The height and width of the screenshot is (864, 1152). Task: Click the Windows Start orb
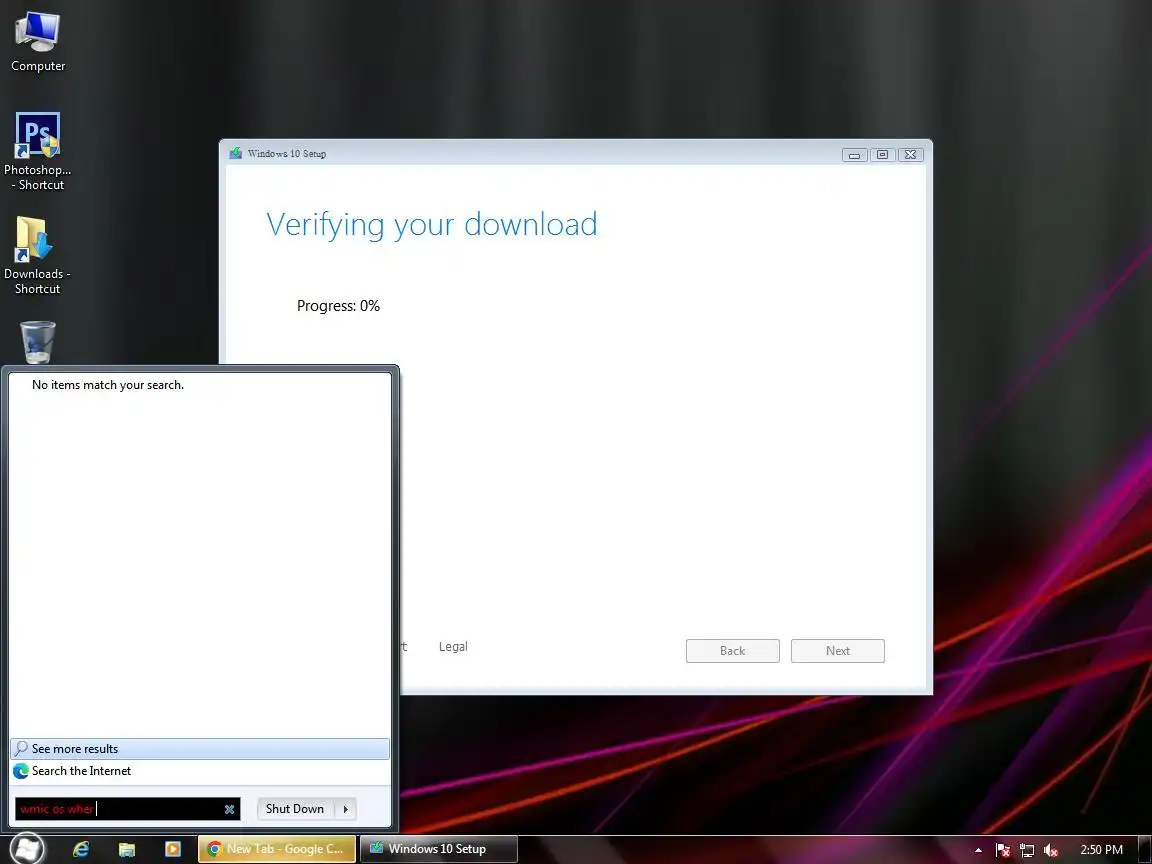(26, 849)
